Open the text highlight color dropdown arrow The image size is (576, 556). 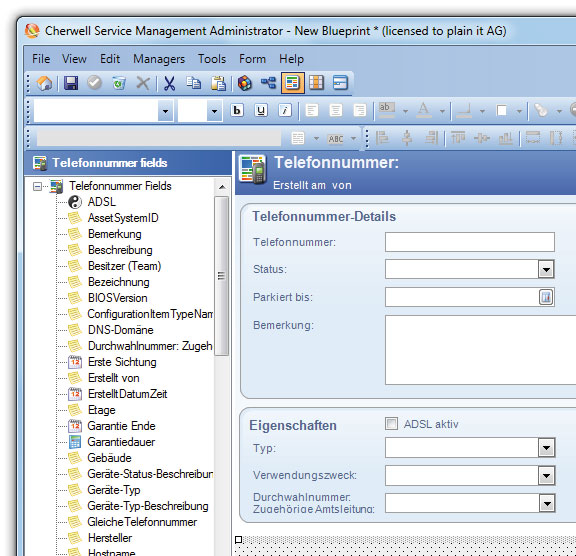[405, 111]
